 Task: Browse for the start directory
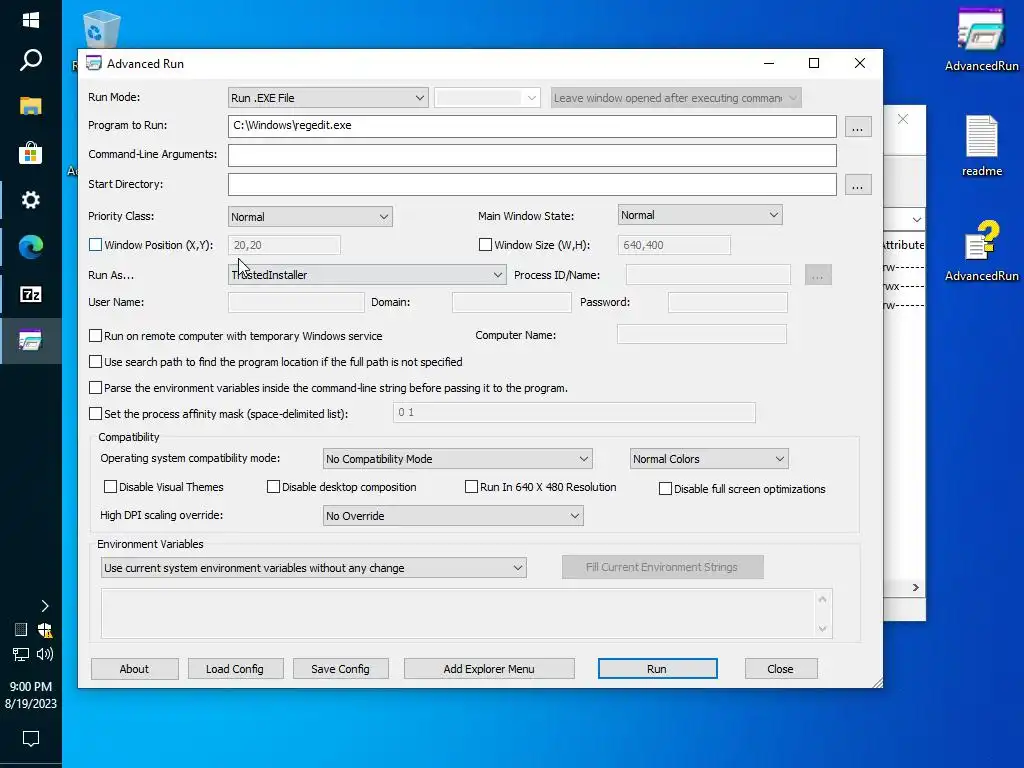857,185
